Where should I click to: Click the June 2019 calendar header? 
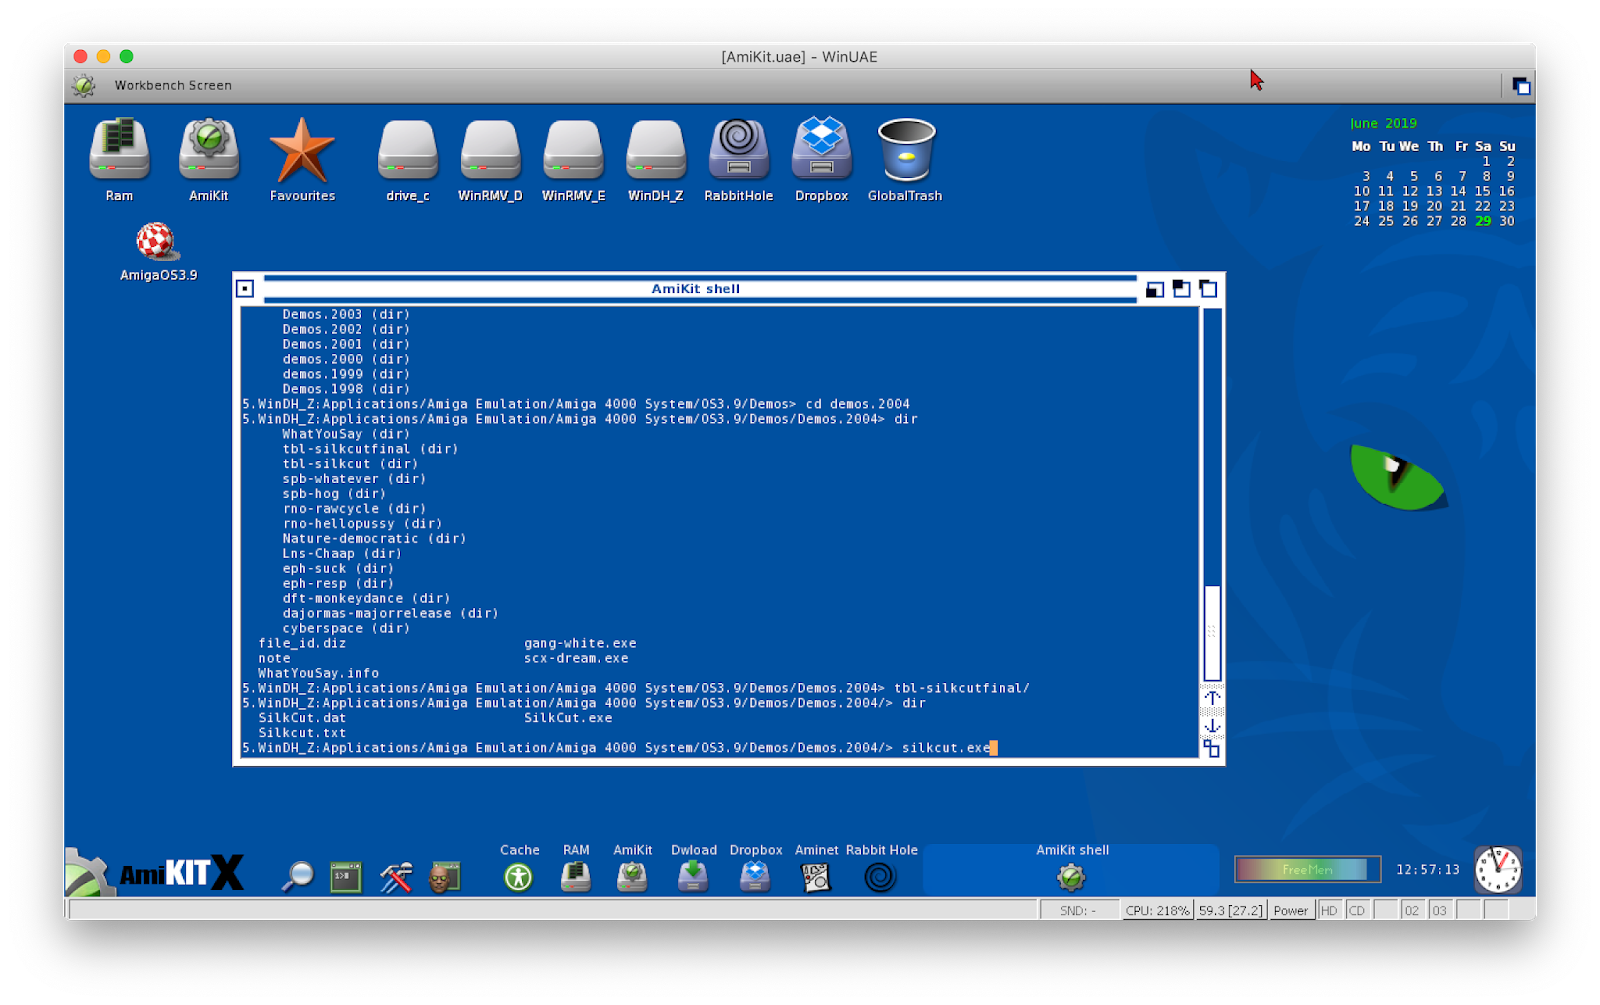(1383, 123)
